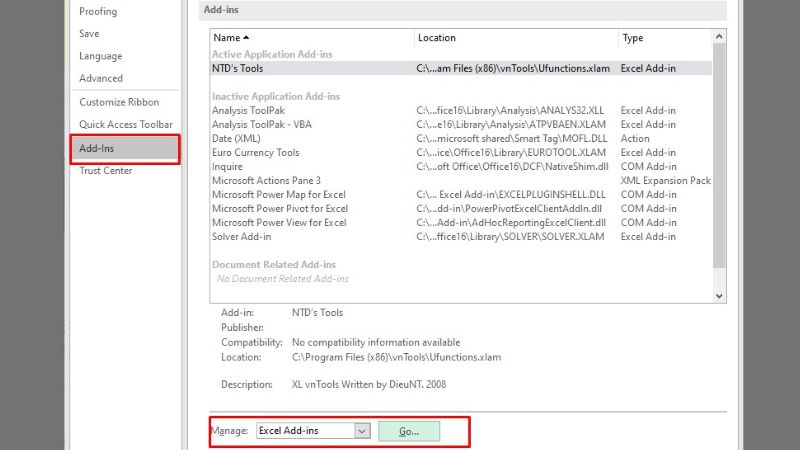Click the ATPVBAEN.XLAM location cell
The width and height of the screenshot is (800, 450).
(511, 124)
